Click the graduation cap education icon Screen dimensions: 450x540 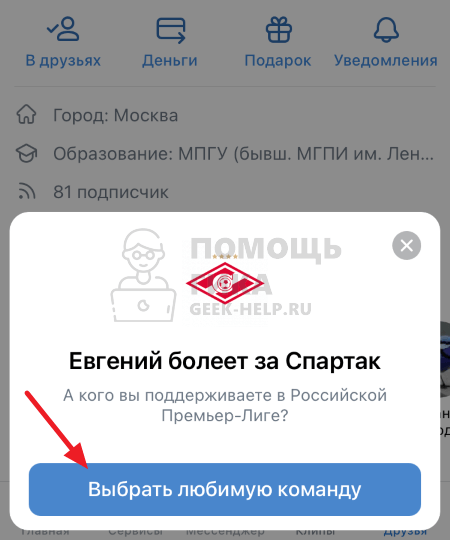click(27, 154)
